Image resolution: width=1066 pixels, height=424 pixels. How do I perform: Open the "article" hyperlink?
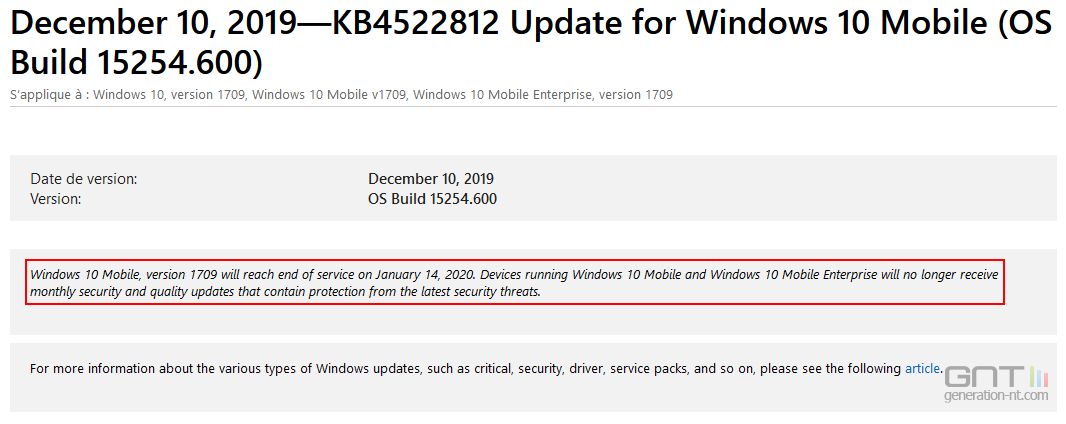[x=923, y=369]
